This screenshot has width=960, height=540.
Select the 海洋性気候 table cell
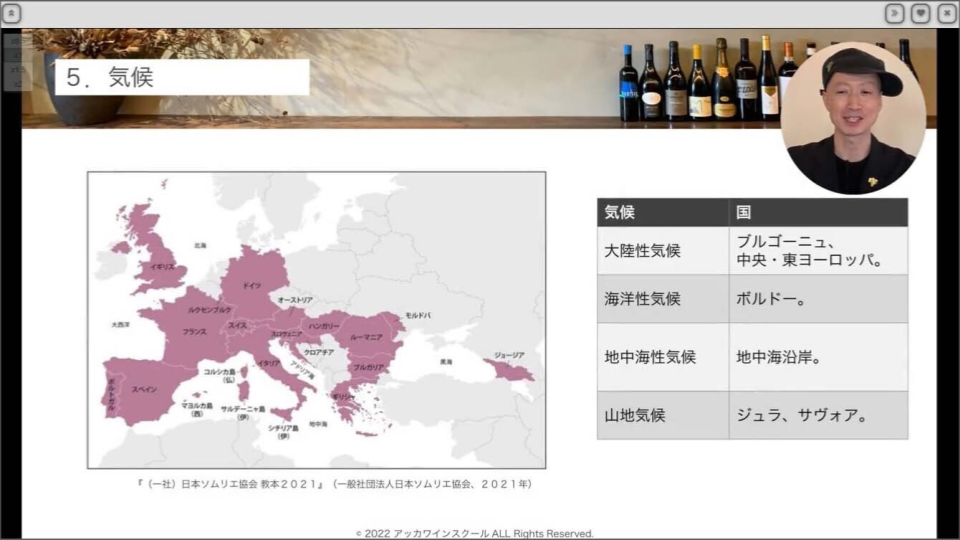(x=662, y=299)
